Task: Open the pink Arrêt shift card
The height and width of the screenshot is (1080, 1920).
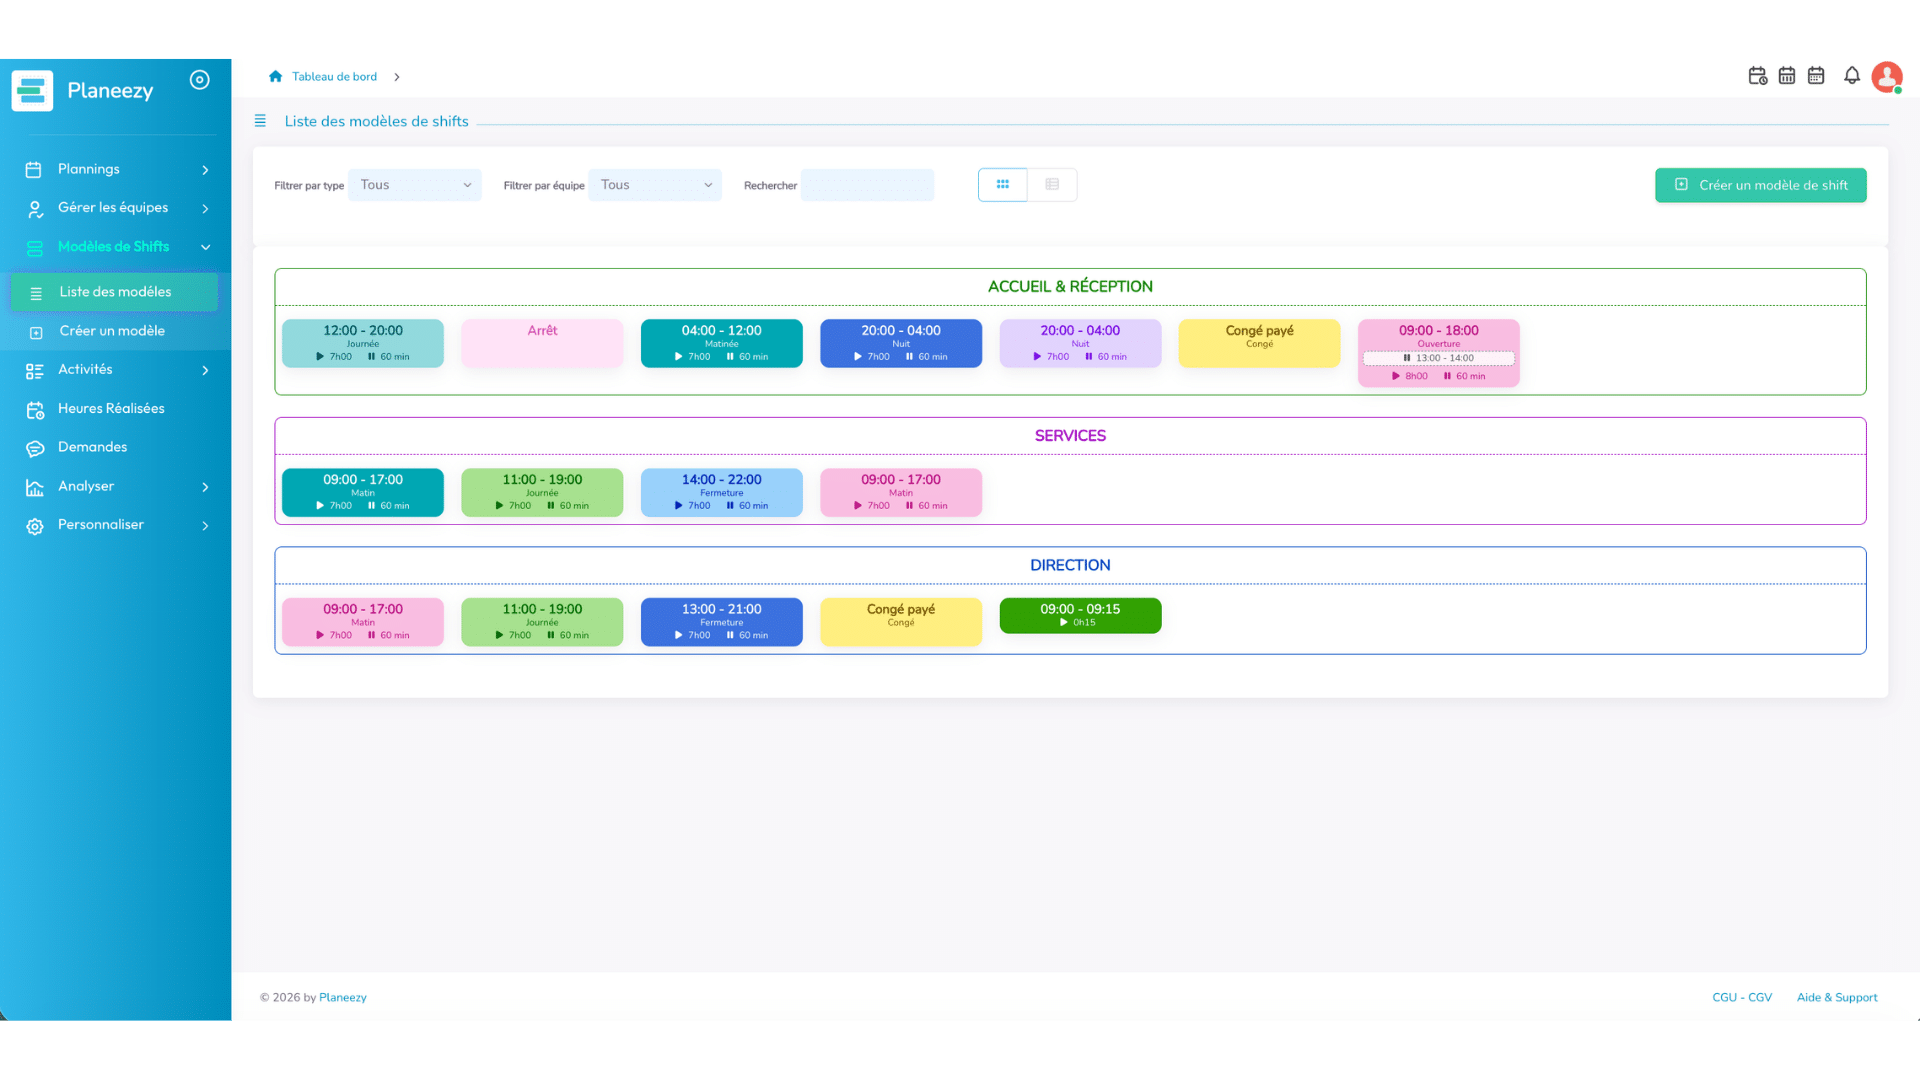Action: pyautogui.click(x=542, y=343)
